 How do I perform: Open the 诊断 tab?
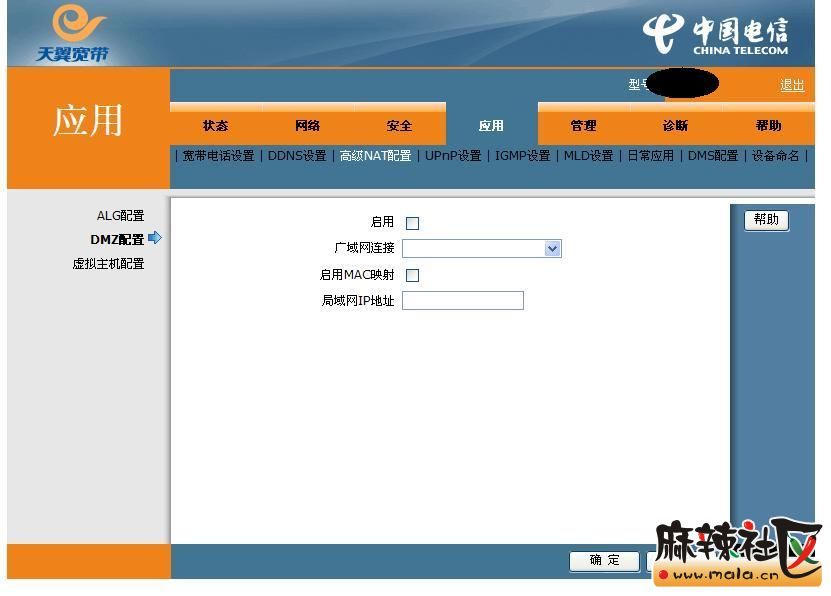[x=675, y=126]
